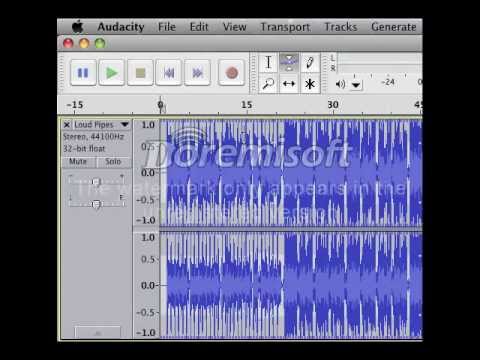Click the lower channel vertical scale at 0.0
The width and height of the screenshot is (480, 360).
tap(148, 285)
